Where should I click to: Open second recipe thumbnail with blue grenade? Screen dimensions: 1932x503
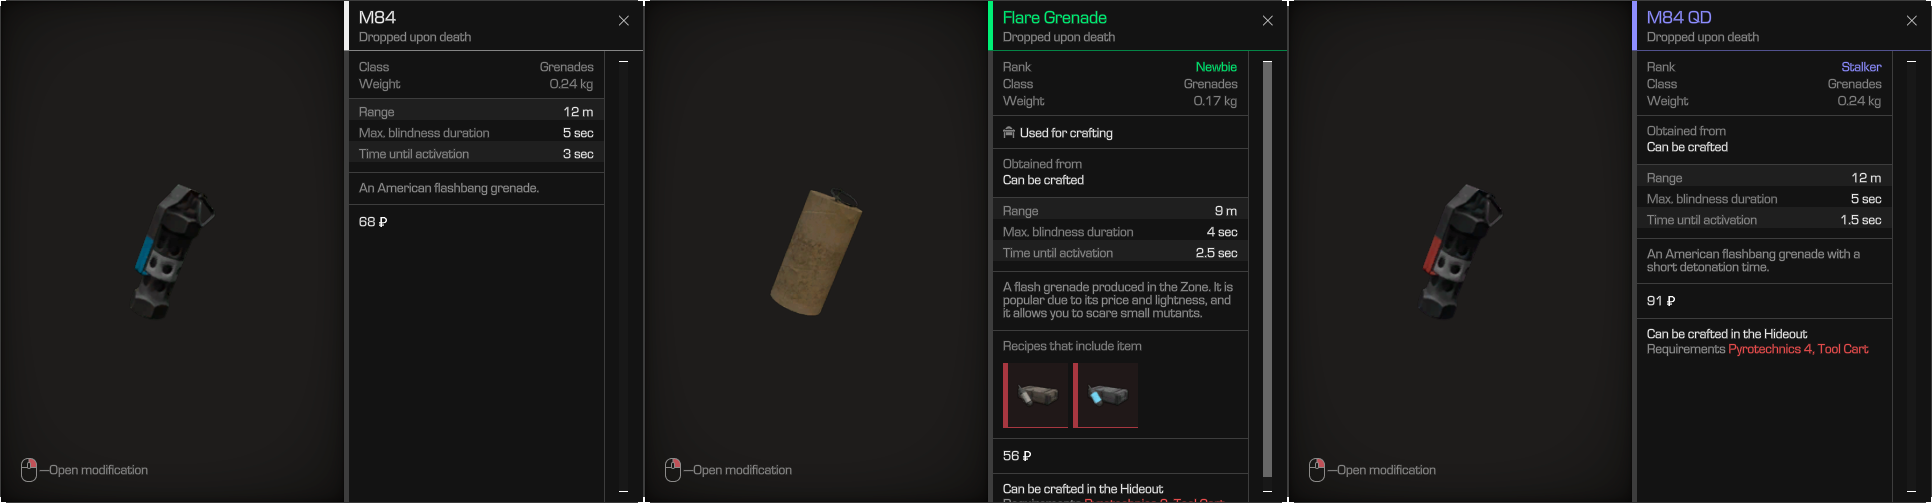(x=1105, y=395)
